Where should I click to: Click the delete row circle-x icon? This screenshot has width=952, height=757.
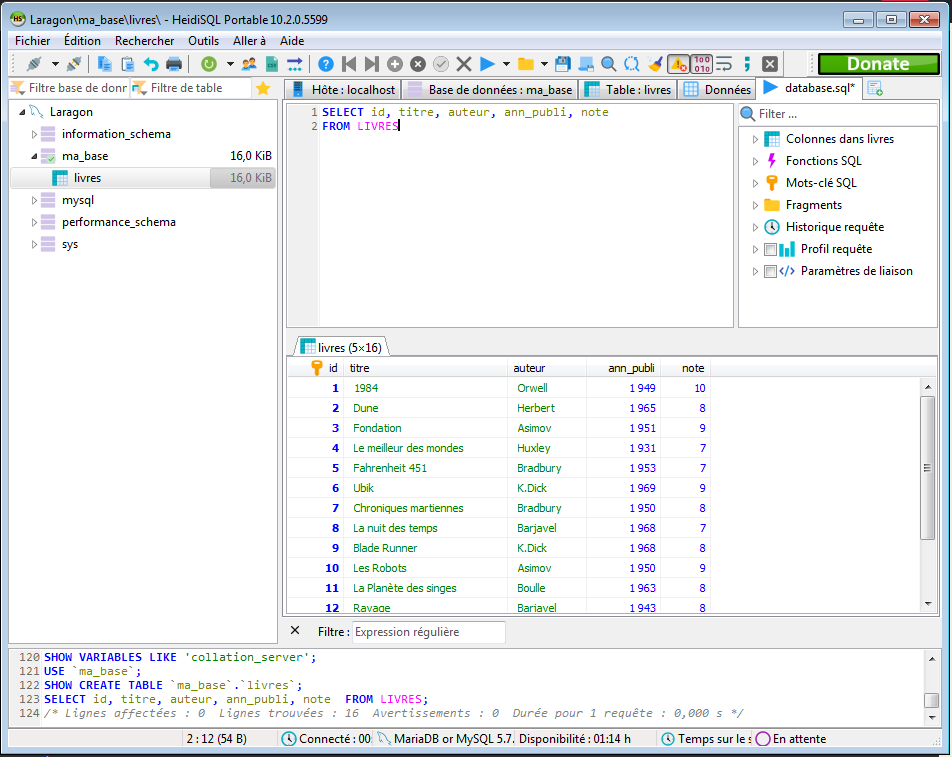(418, 64)
